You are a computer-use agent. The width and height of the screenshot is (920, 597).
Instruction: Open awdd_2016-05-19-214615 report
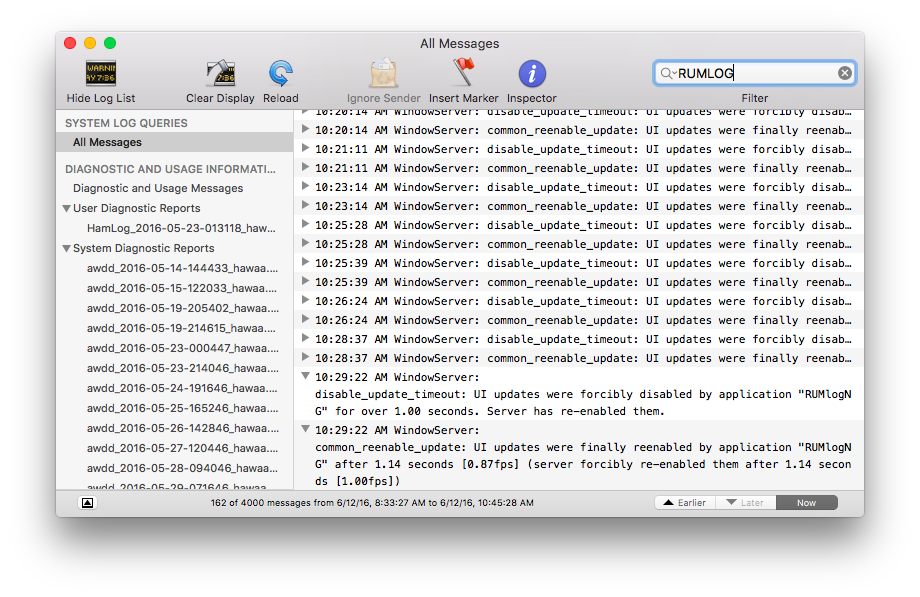[x=181, y=328]
